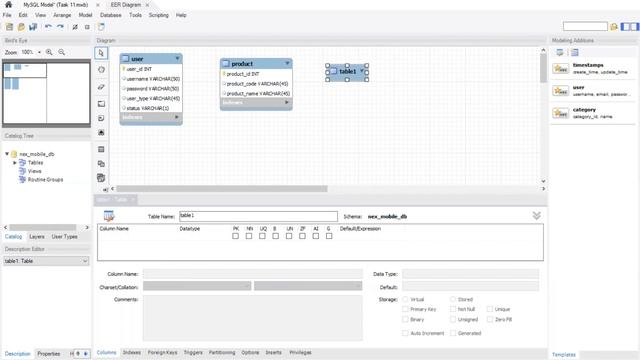Open the Zoom percentage dropdown
Viewport: 640px width, 360px height.
(39, 52)
